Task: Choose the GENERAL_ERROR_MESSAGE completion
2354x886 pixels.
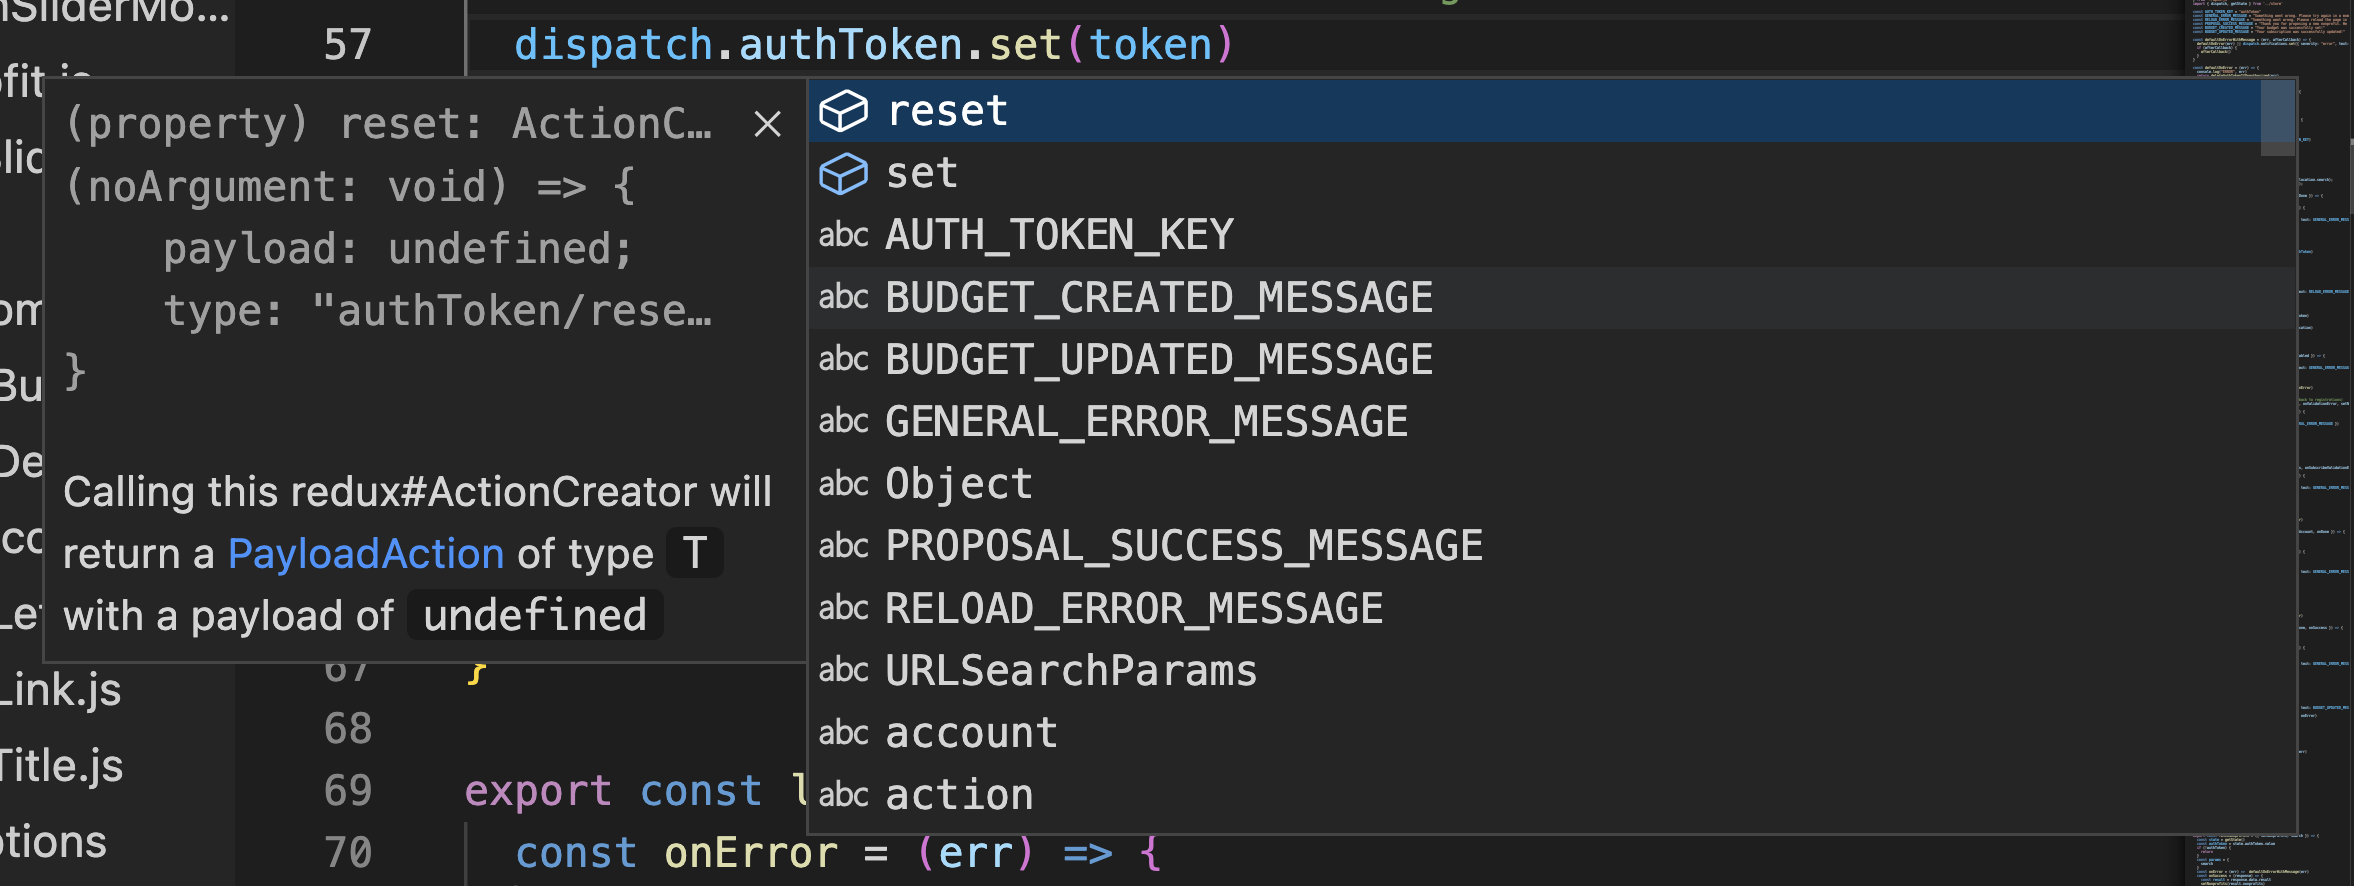Action: click(x=1145, y=420)
